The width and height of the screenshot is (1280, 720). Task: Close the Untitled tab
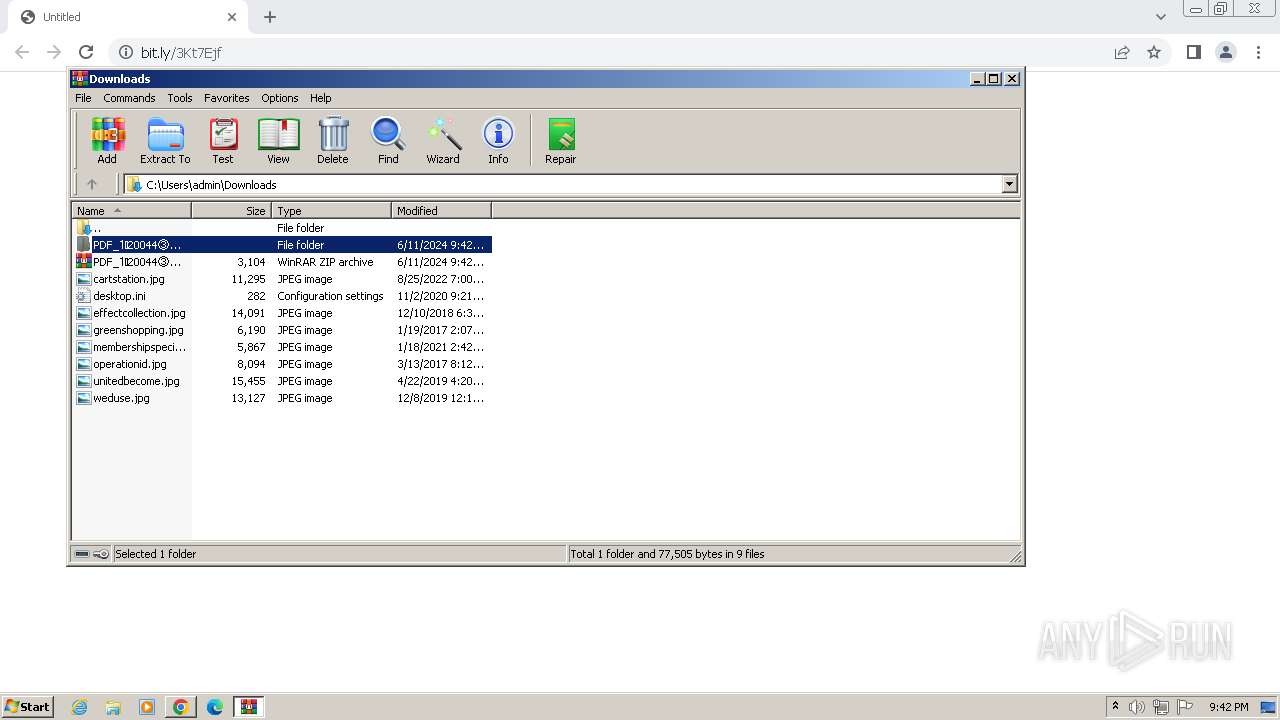[232, 17]
